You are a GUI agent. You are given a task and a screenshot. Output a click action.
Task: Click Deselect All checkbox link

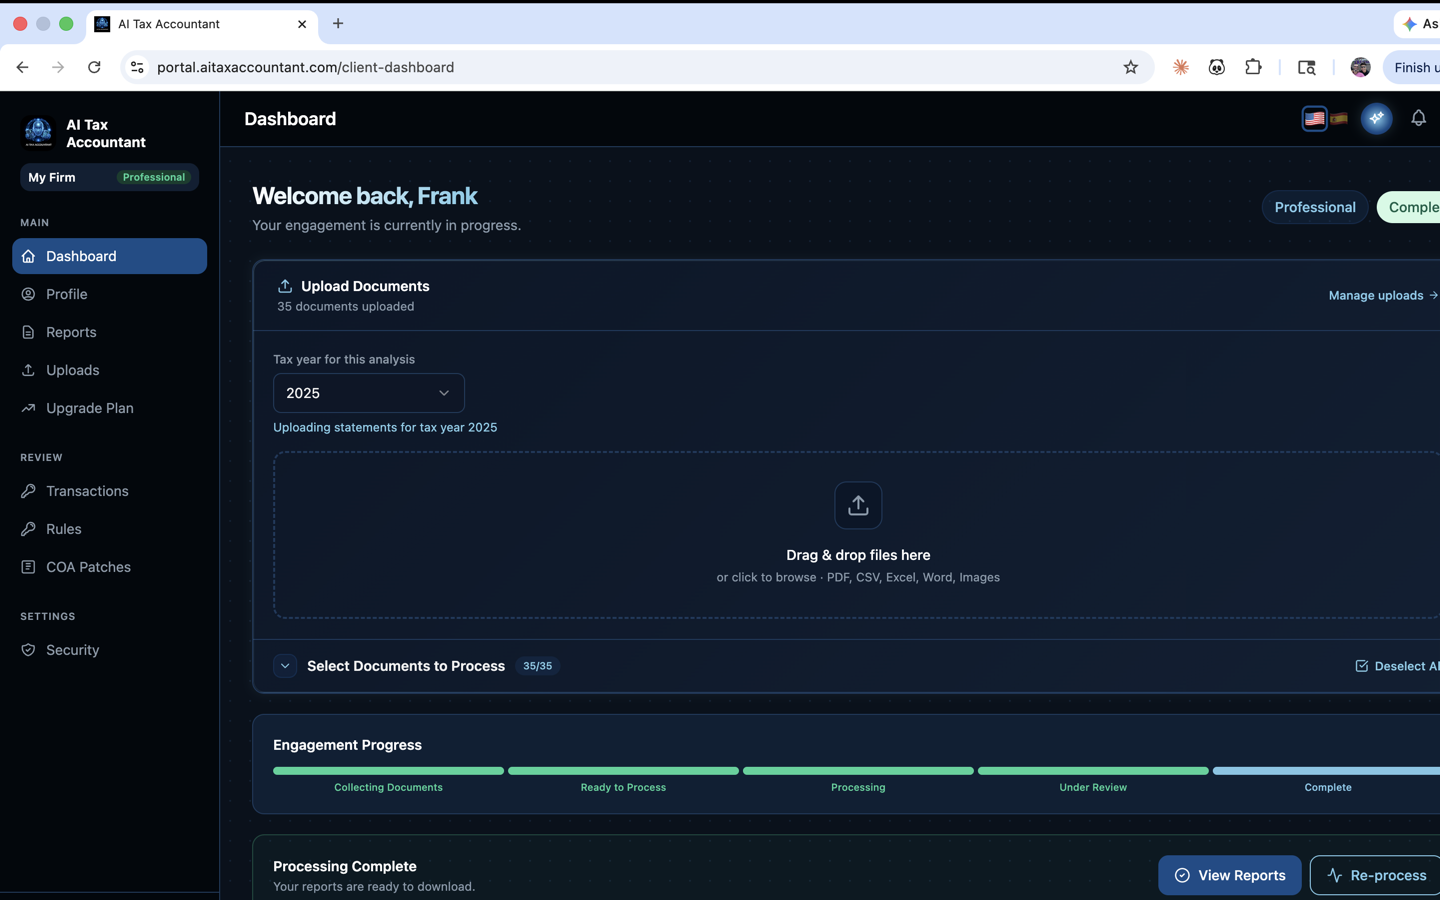click(1397, 666)
